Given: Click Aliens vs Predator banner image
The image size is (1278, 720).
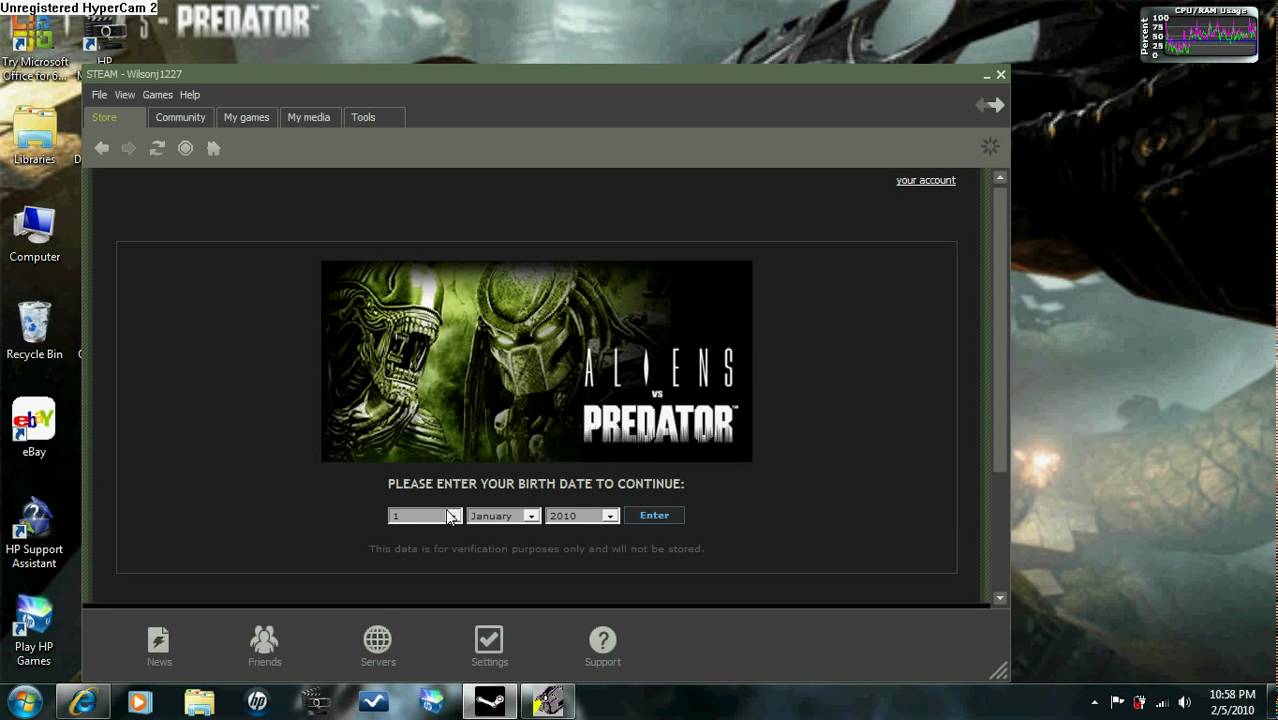Looking at the screenshot, I should click(537, 361).
